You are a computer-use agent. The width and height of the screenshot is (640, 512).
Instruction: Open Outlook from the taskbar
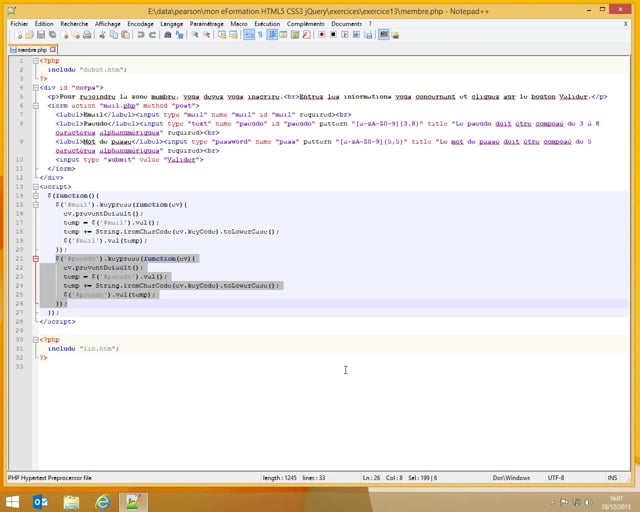(x=40, y=502)
